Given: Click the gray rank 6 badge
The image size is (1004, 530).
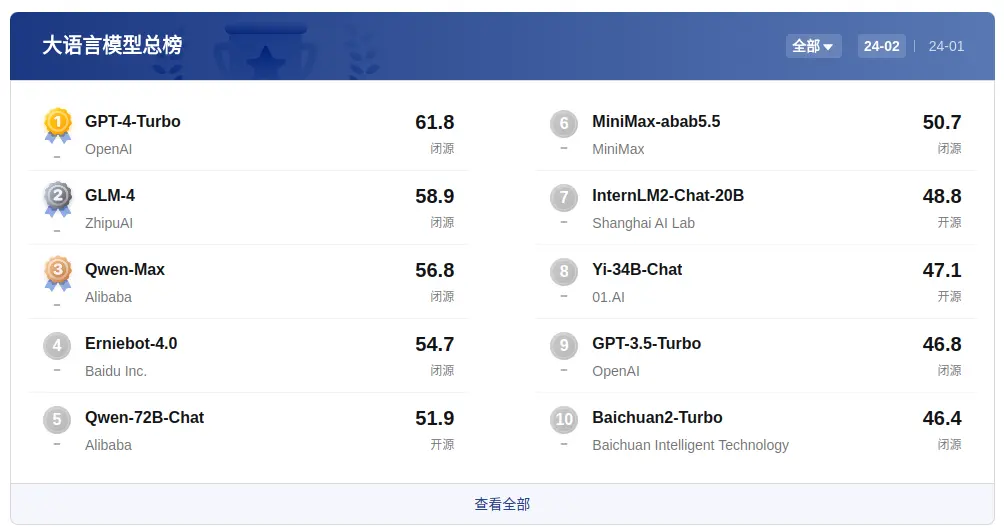Looking at the screenshot, I should [x=564, y=124].
